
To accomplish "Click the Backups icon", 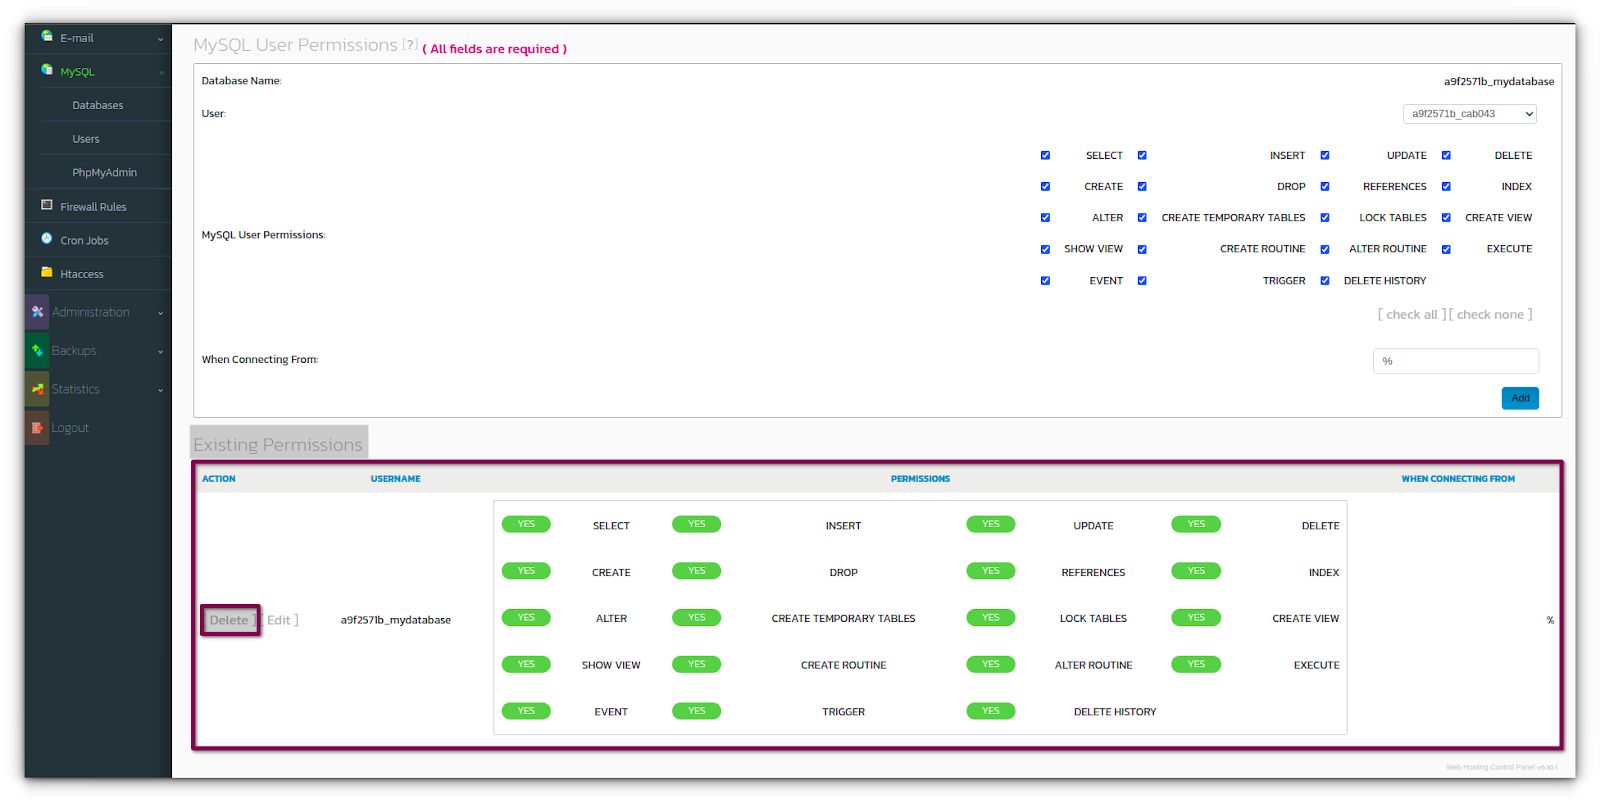I will pyautogui.click(x=37, y=350).
